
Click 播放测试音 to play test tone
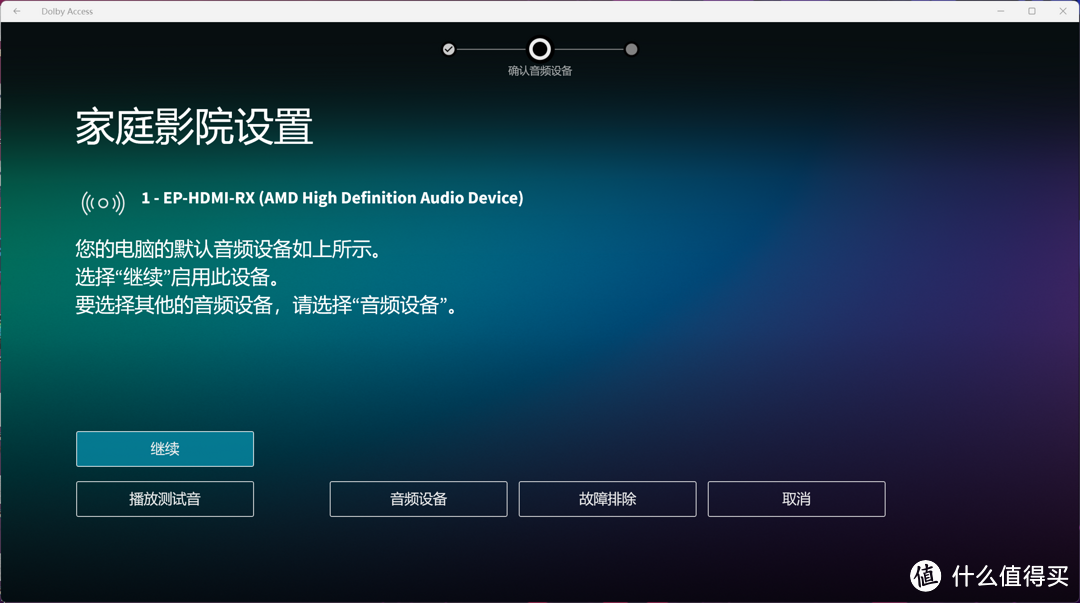tap(165, 499)
